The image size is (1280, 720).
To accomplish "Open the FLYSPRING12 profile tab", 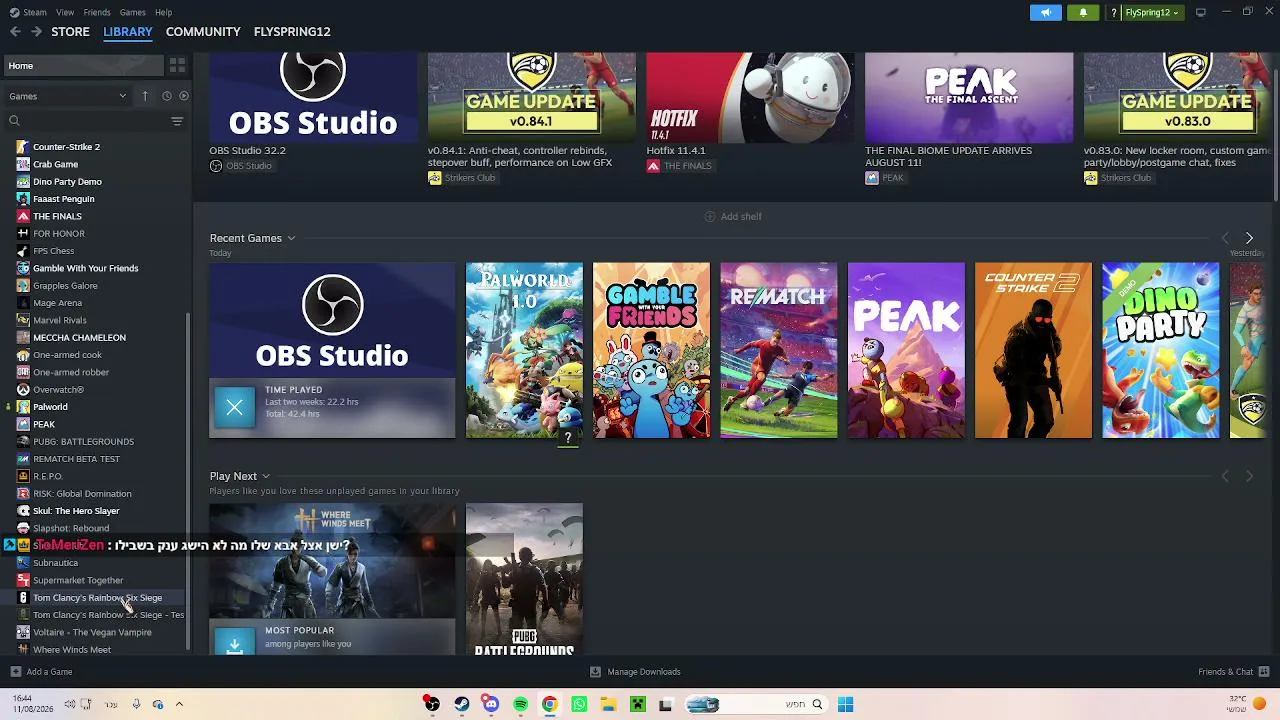I will 292,32.
